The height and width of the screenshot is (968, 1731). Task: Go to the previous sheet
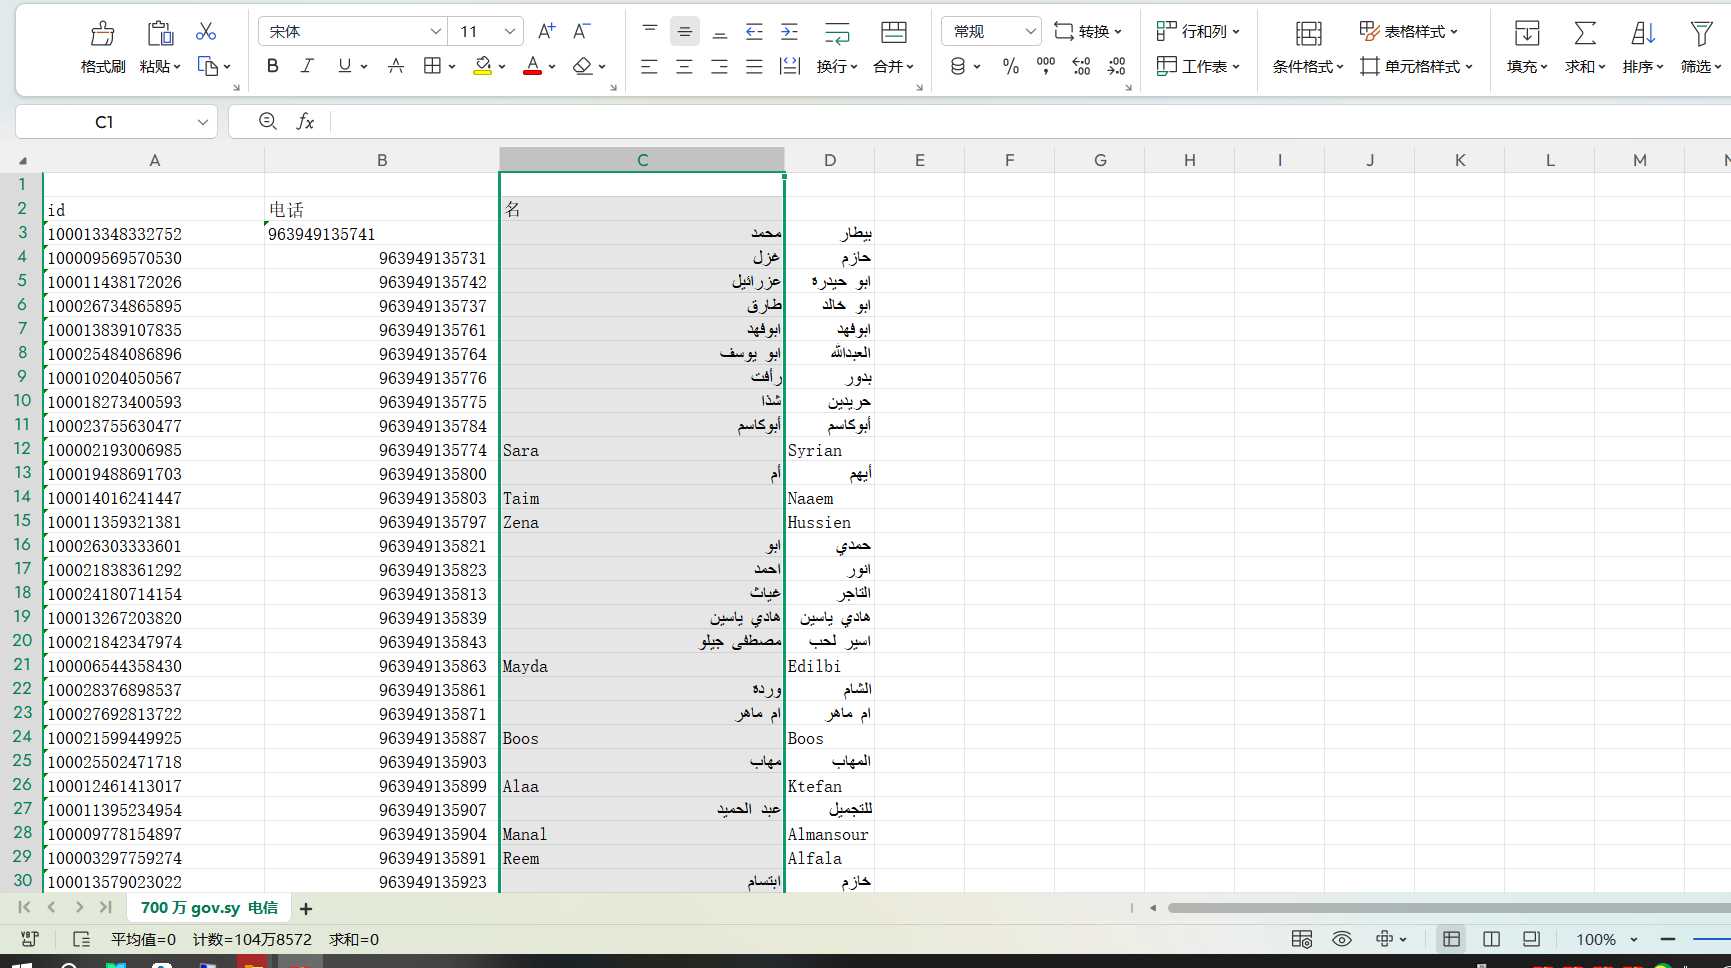(x=51, y=907)
